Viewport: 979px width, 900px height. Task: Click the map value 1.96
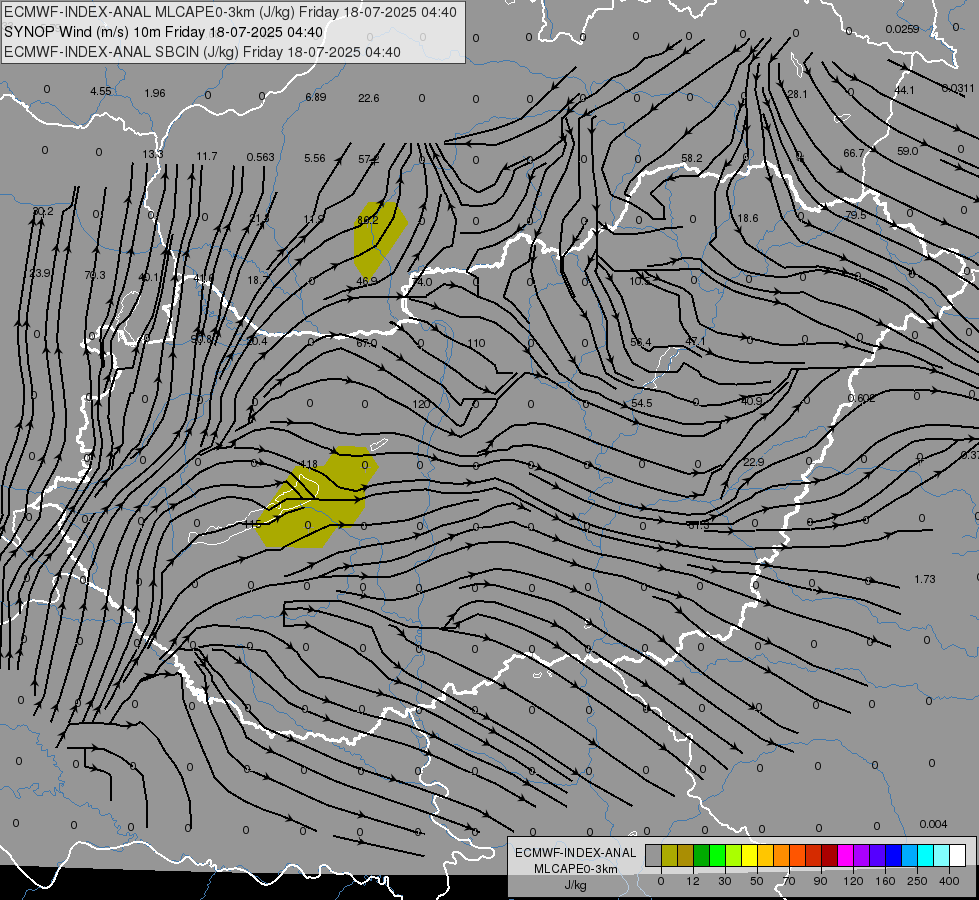(155, 93)
